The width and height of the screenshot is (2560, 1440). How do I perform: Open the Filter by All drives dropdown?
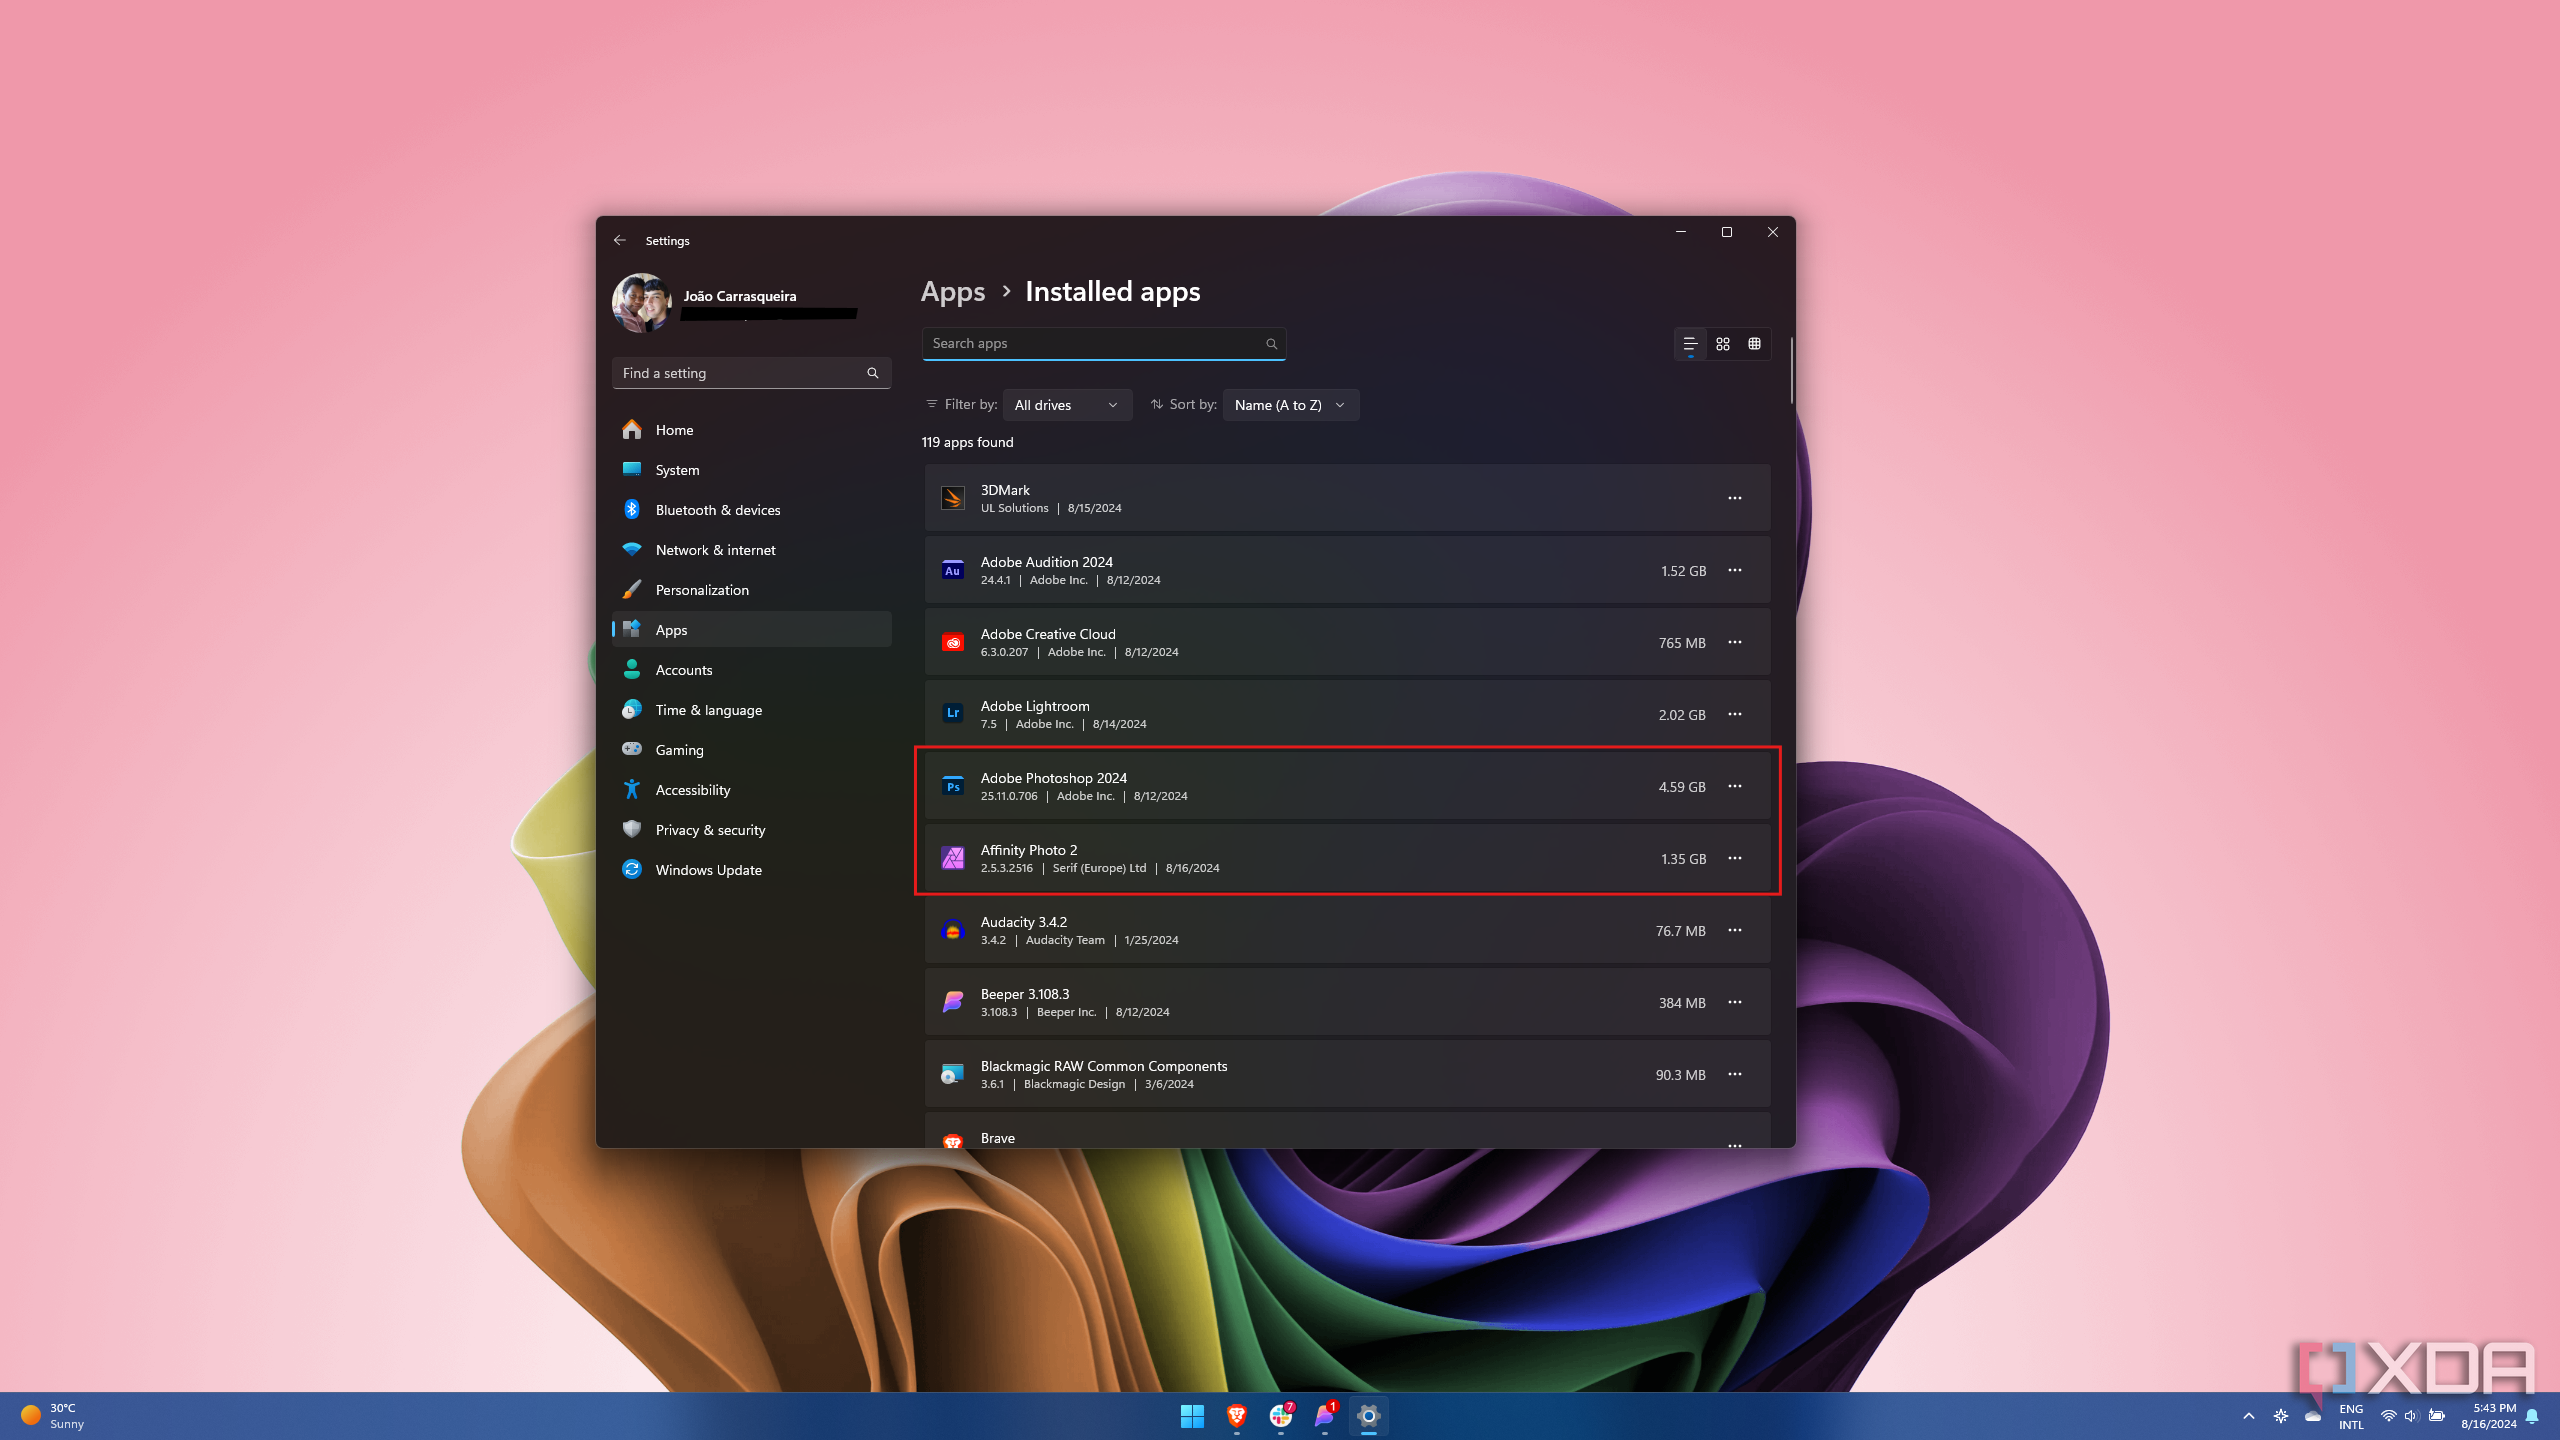click(1067, 404)
